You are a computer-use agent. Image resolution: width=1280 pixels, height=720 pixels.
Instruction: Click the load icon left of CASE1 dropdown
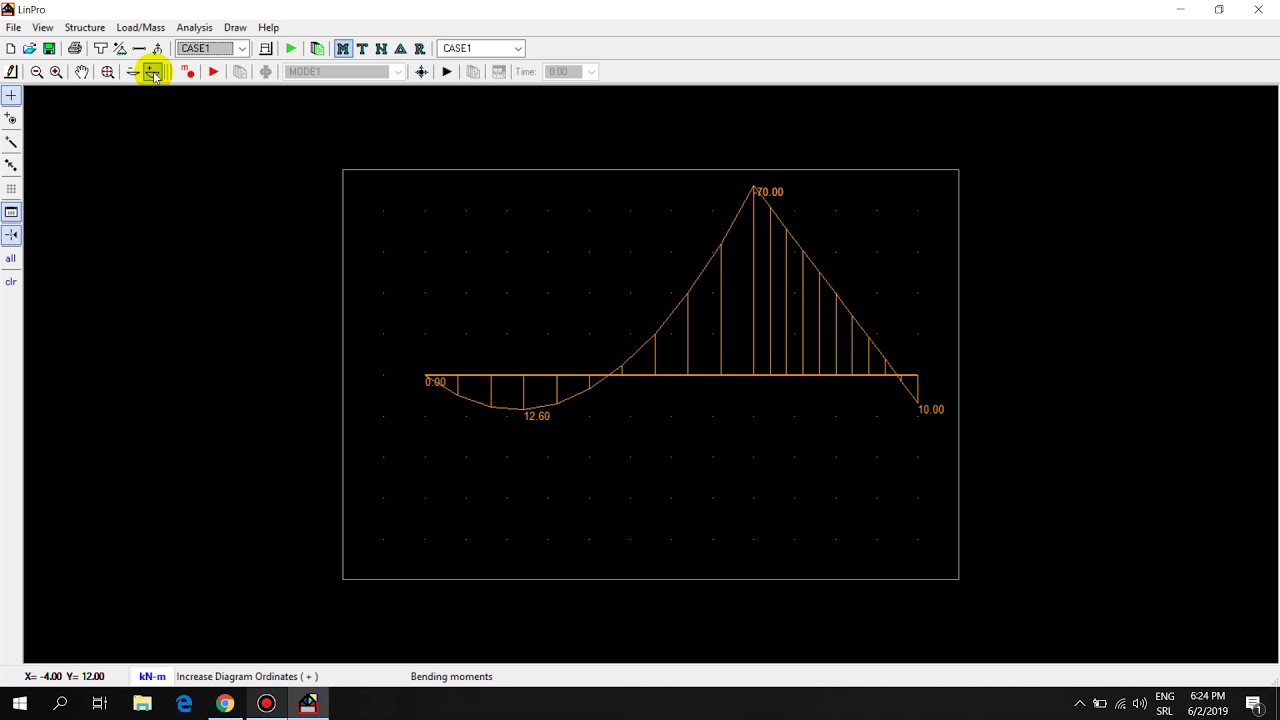point(158,49)
